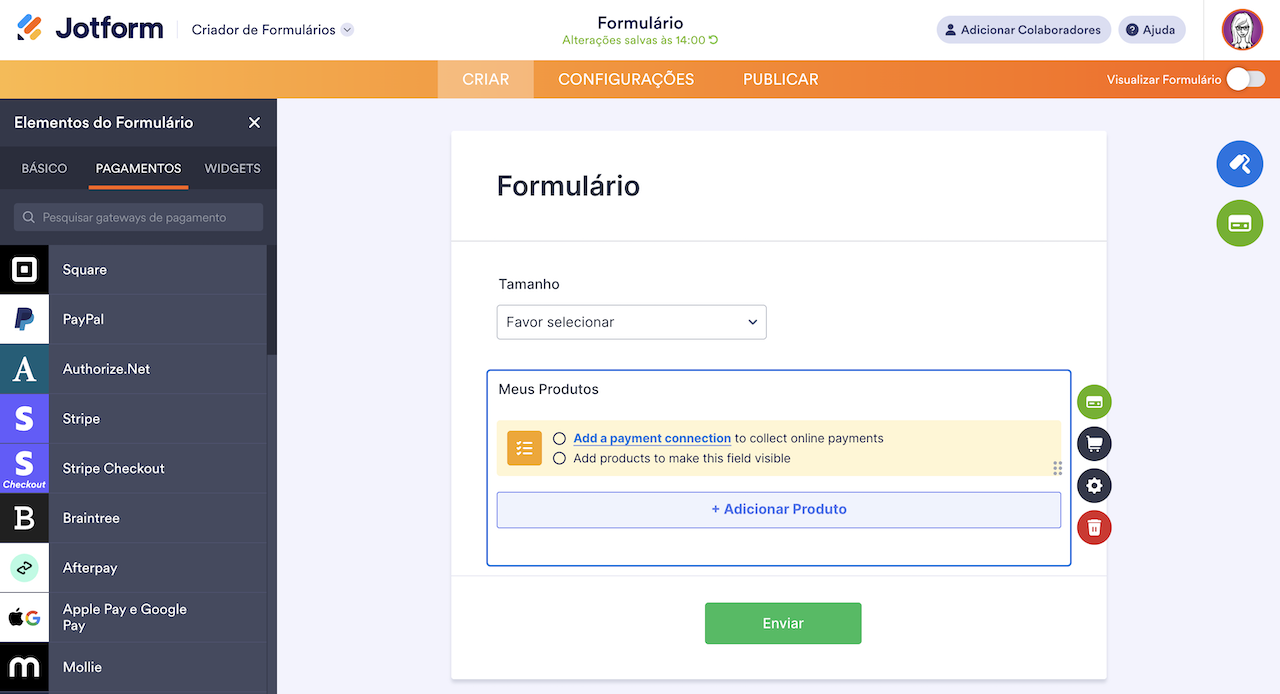Select the Square payment gateway icon
1280x694 pixels.
coord(24,269)
